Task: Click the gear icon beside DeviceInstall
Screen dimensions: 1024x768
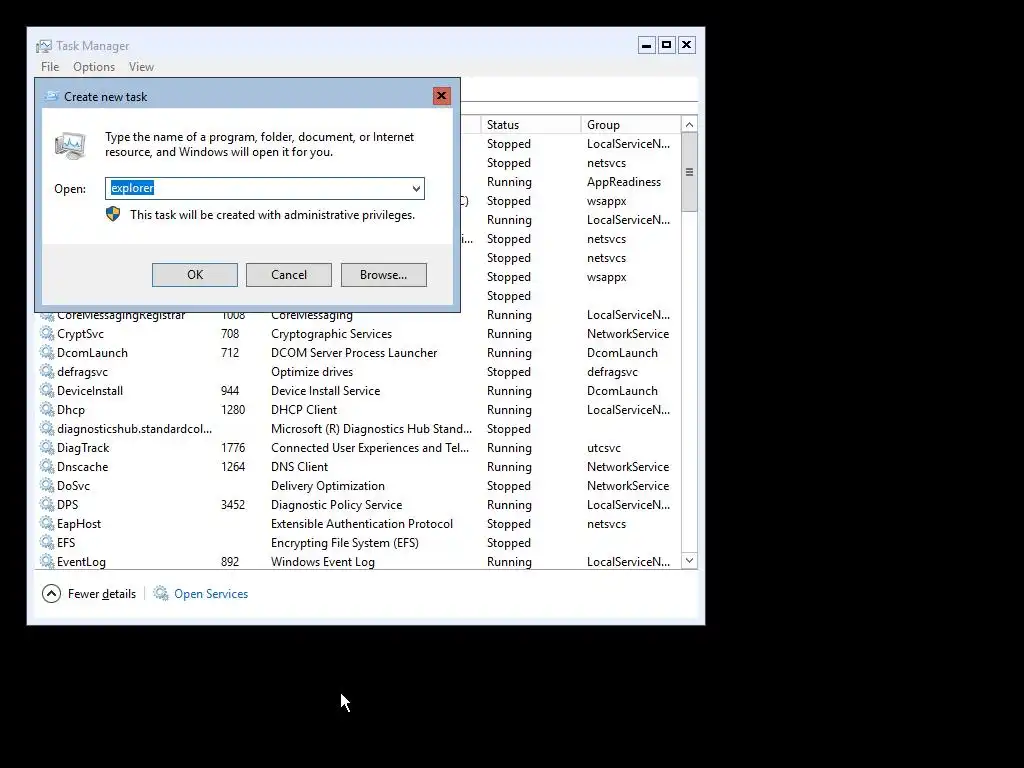Action: click(x=47, y=391)
